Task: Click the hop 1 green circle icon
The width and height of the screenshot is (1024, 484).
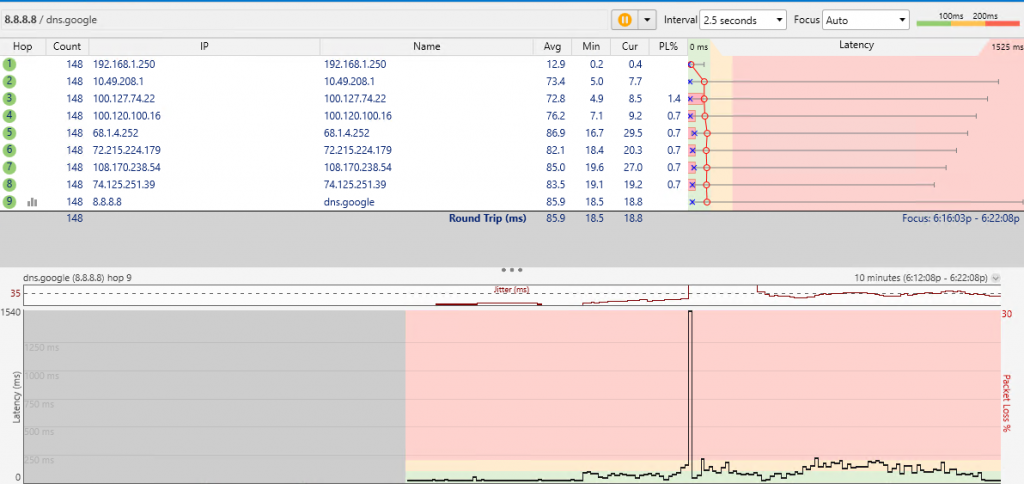Action: (11, 64)
